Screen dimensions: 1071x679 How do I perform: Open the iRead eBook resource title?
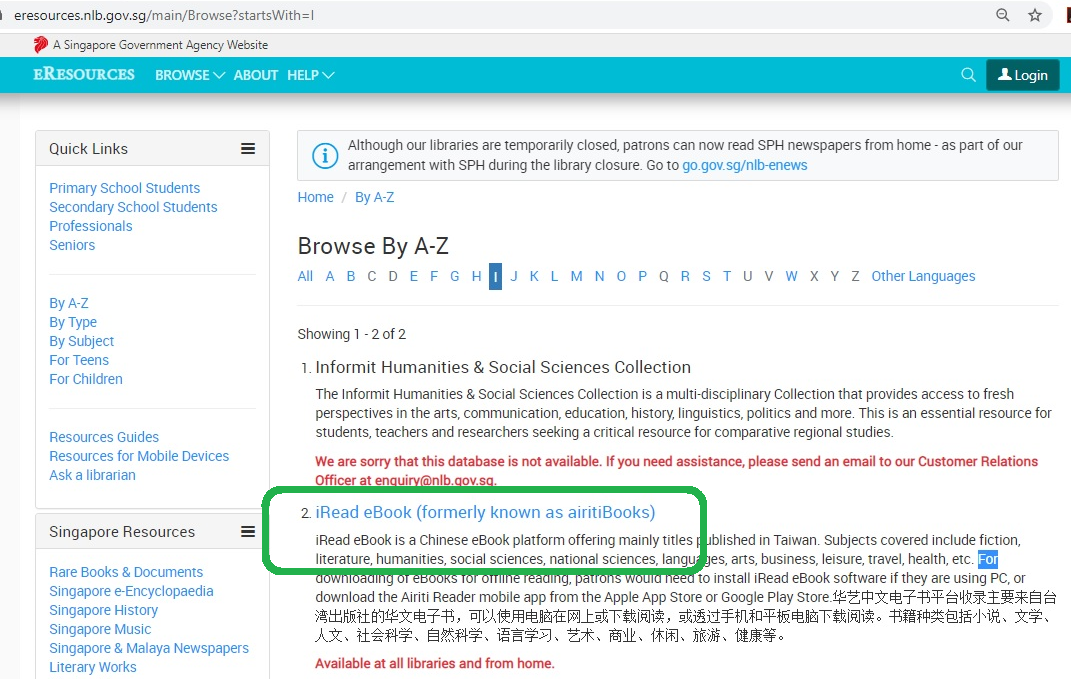pyautogui.click(x=485, y=512)
